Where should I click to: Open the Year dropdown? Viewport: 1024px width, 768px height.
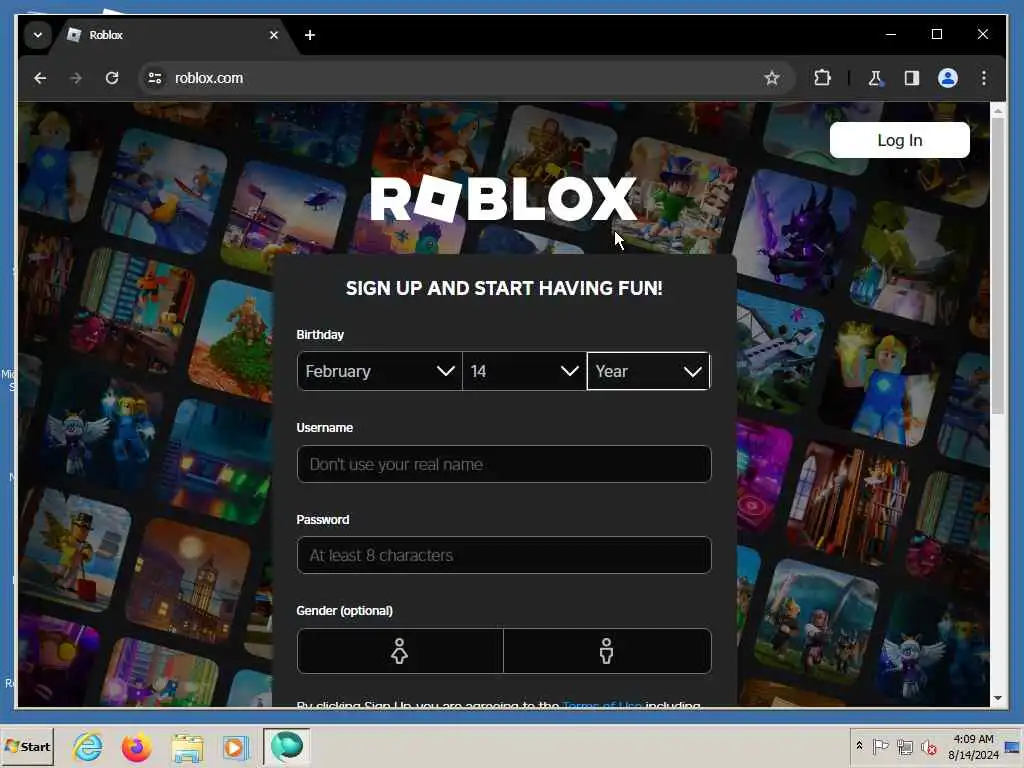point(648,371)
